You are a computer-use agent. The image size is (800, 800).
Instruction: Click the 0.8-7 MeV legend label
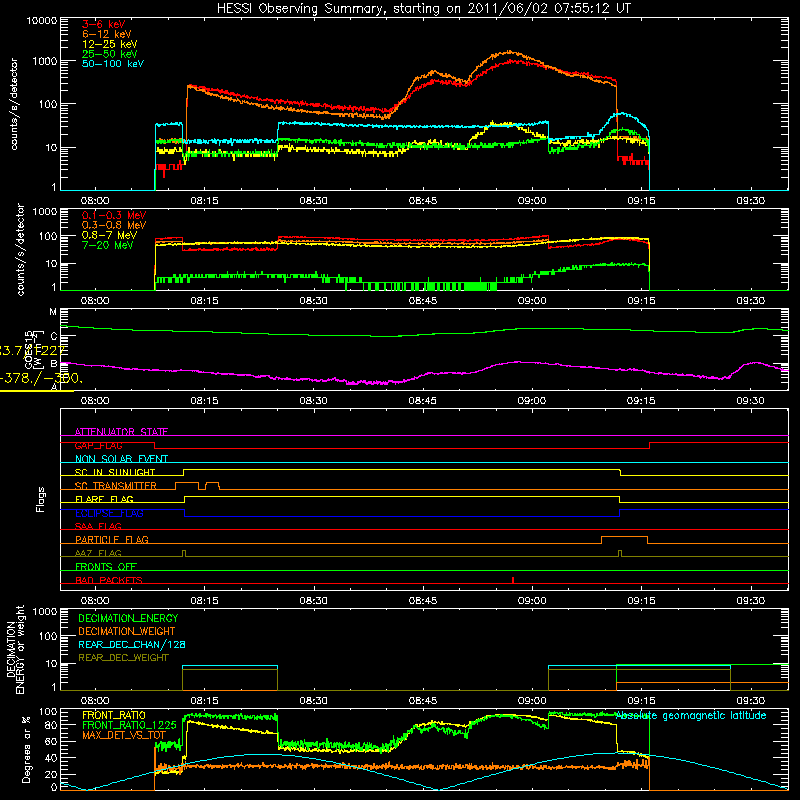(109, 235)
